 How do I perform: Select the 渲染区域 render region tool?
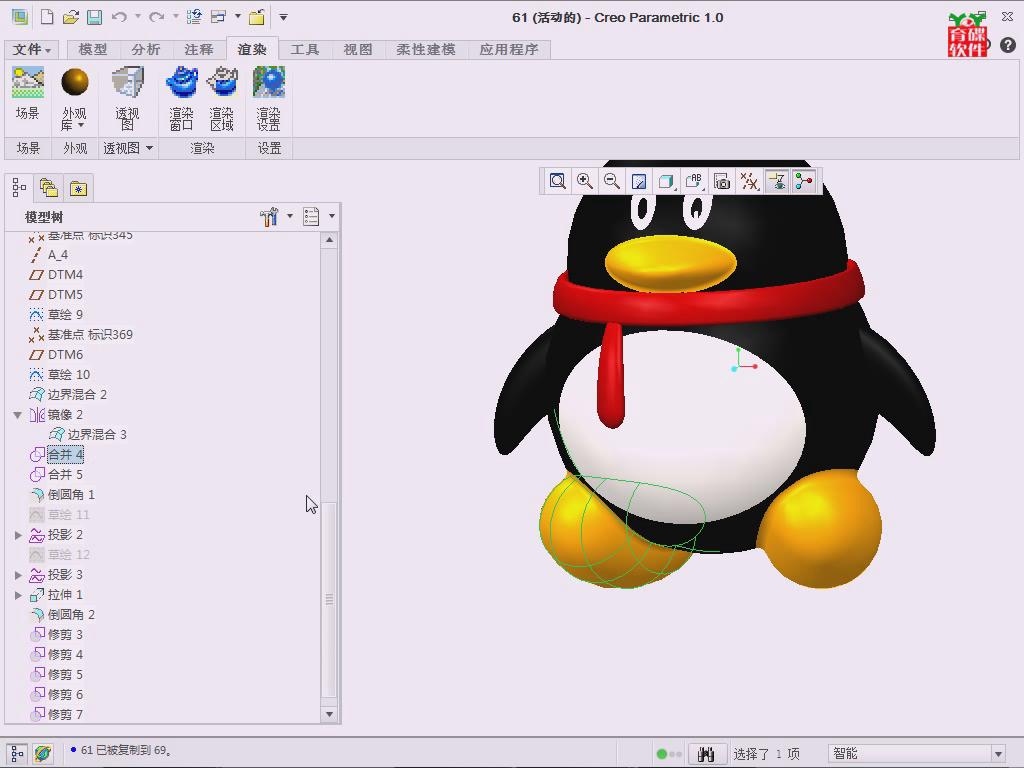[222, 99]
